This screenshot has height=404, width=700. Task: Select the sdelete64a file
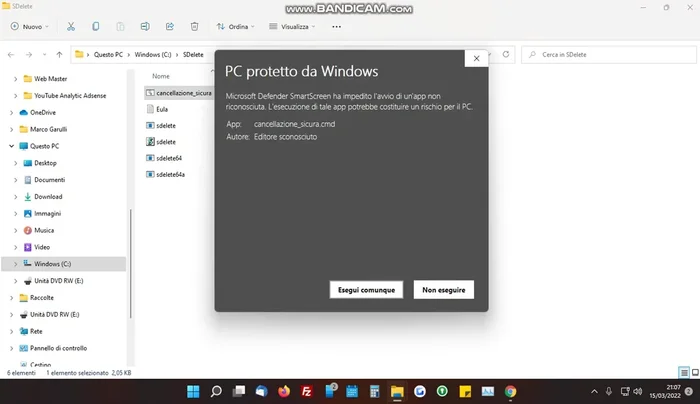click(x=166, y=175)
